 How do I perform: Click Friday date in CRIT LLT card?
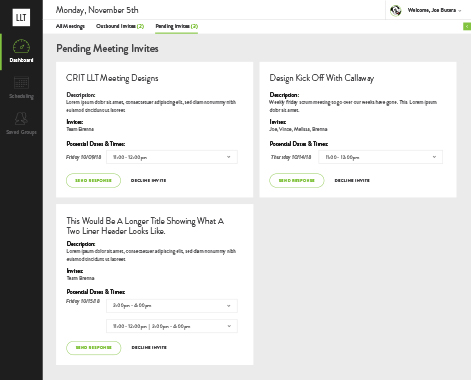pos(83,157)
